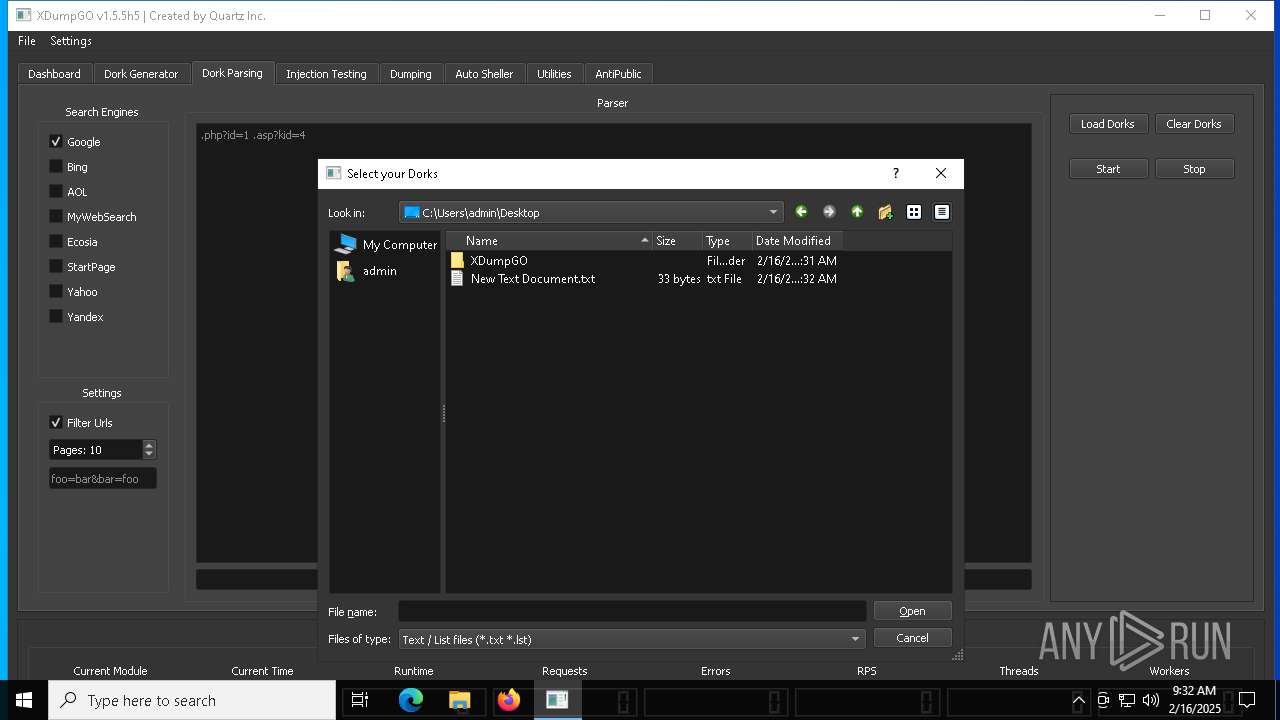Switch to Dork Generator tab

point(141,74)
